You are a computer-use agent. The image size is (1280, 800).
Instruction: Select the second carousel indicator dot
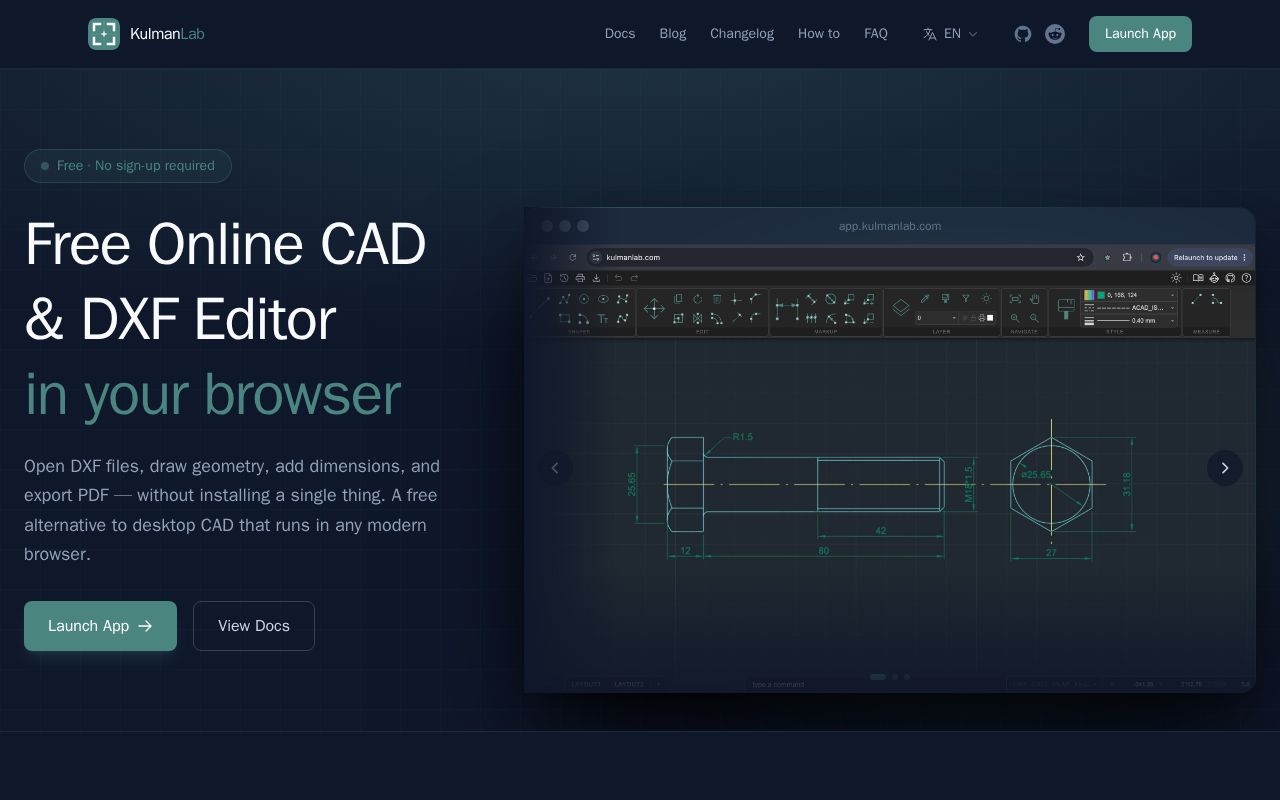895,677
